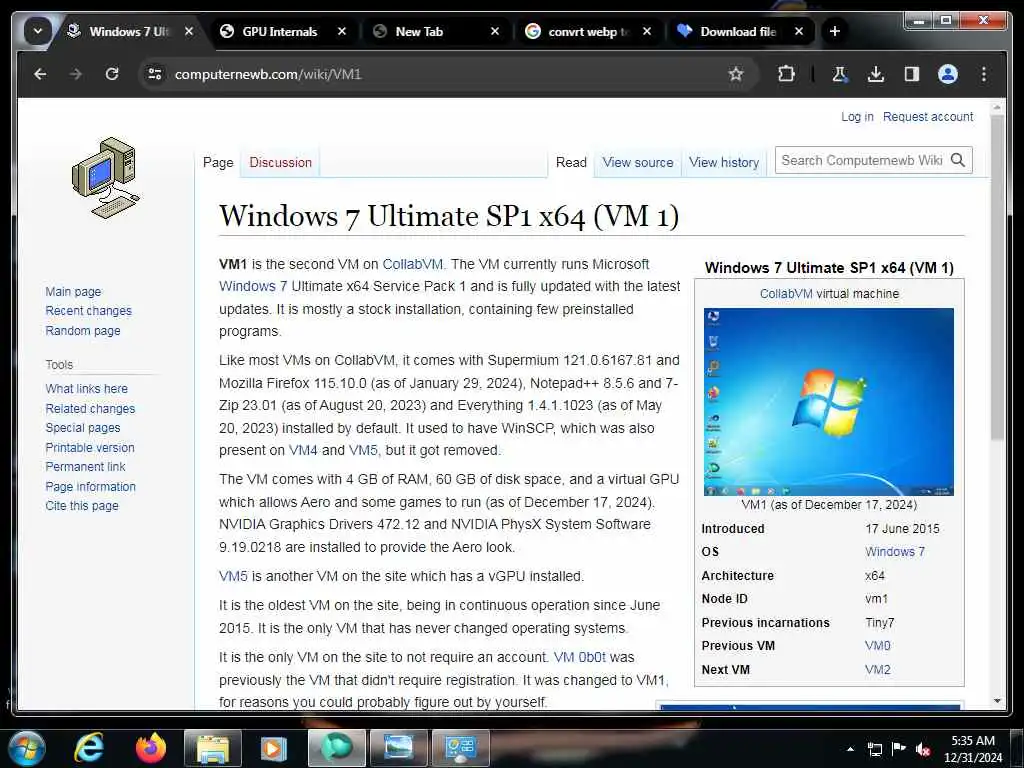The width and height of the screenshot is (1024, 768).
Task: Select the Read view tab
Action: [571, 162]
